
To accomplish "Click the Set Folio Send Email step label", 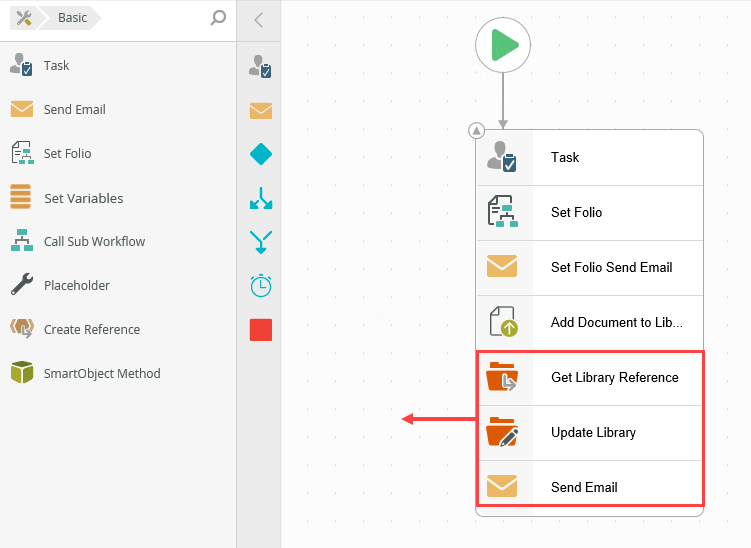I will pyautogui.click(x=612, y=267).
